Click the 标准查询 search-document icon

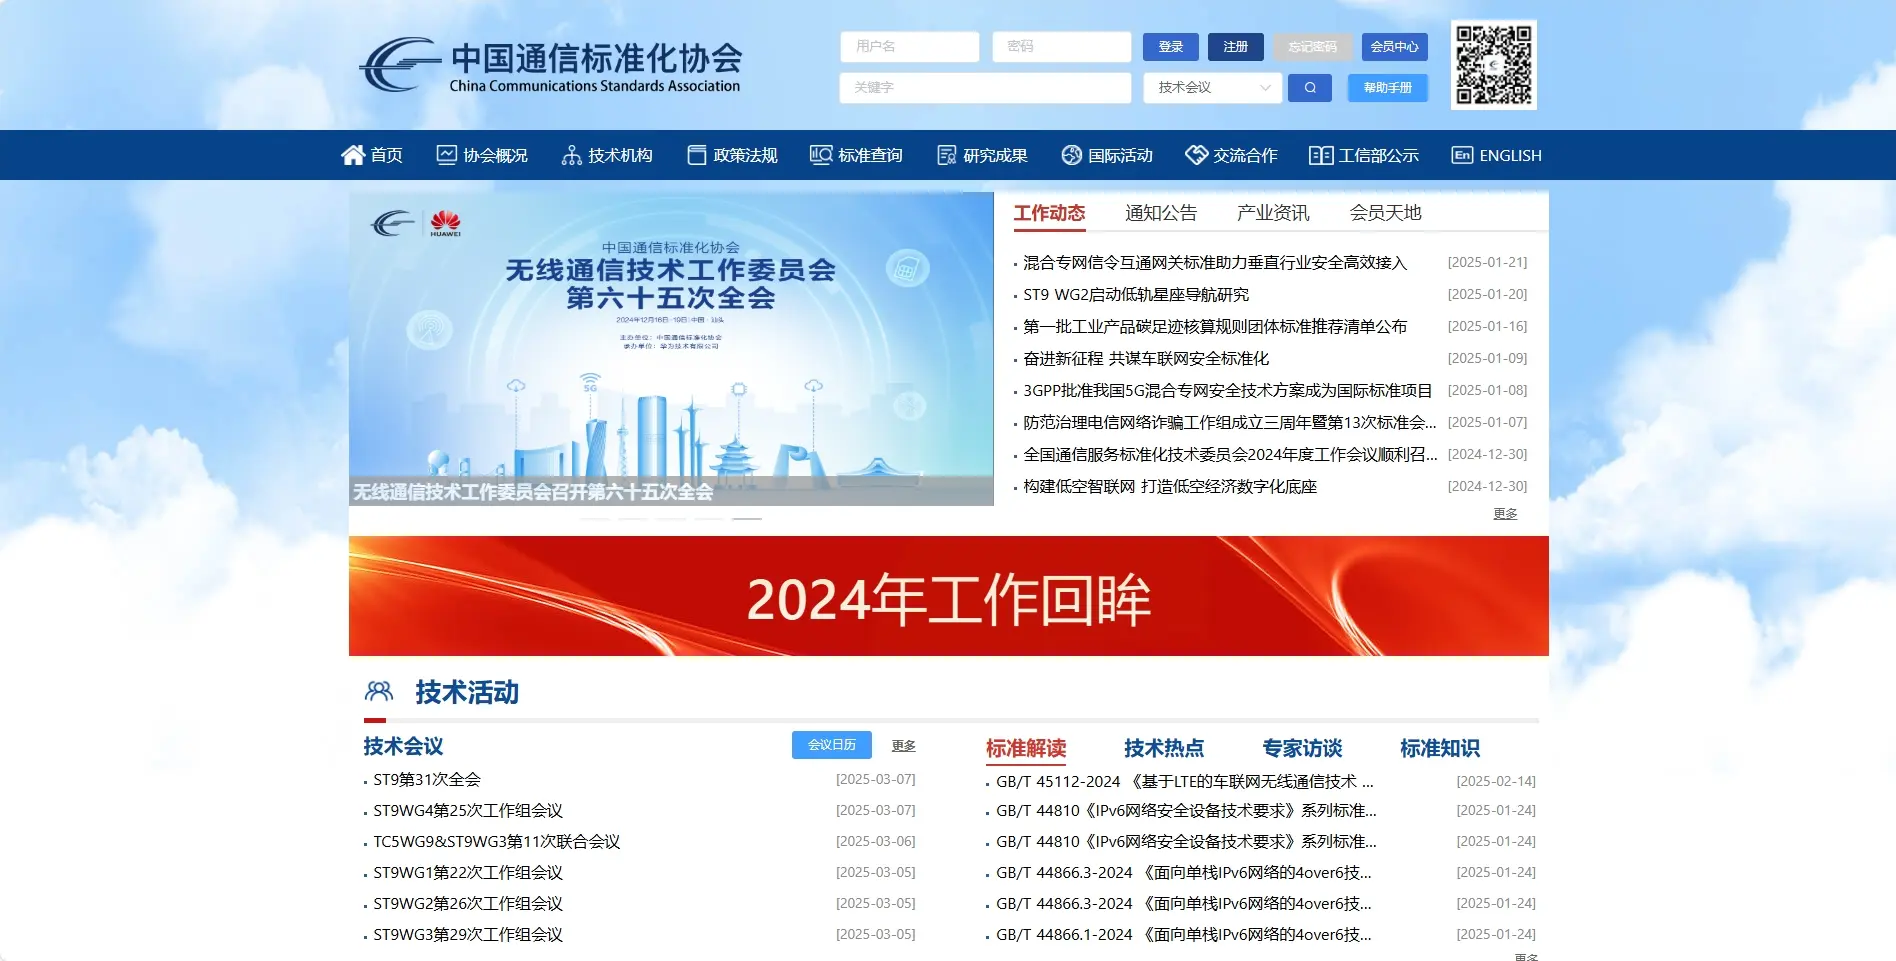(819, 154)
